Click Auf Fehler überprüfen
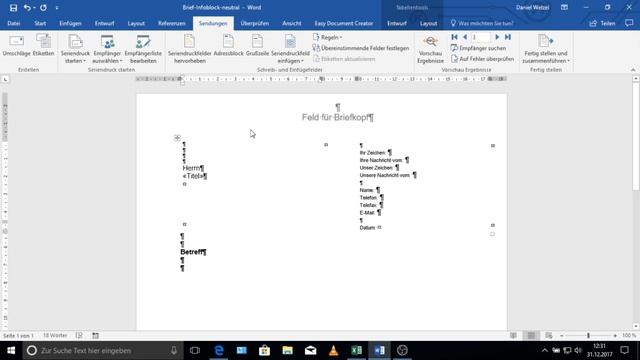Viewport: 640px width, 360px height. point(482,59)
